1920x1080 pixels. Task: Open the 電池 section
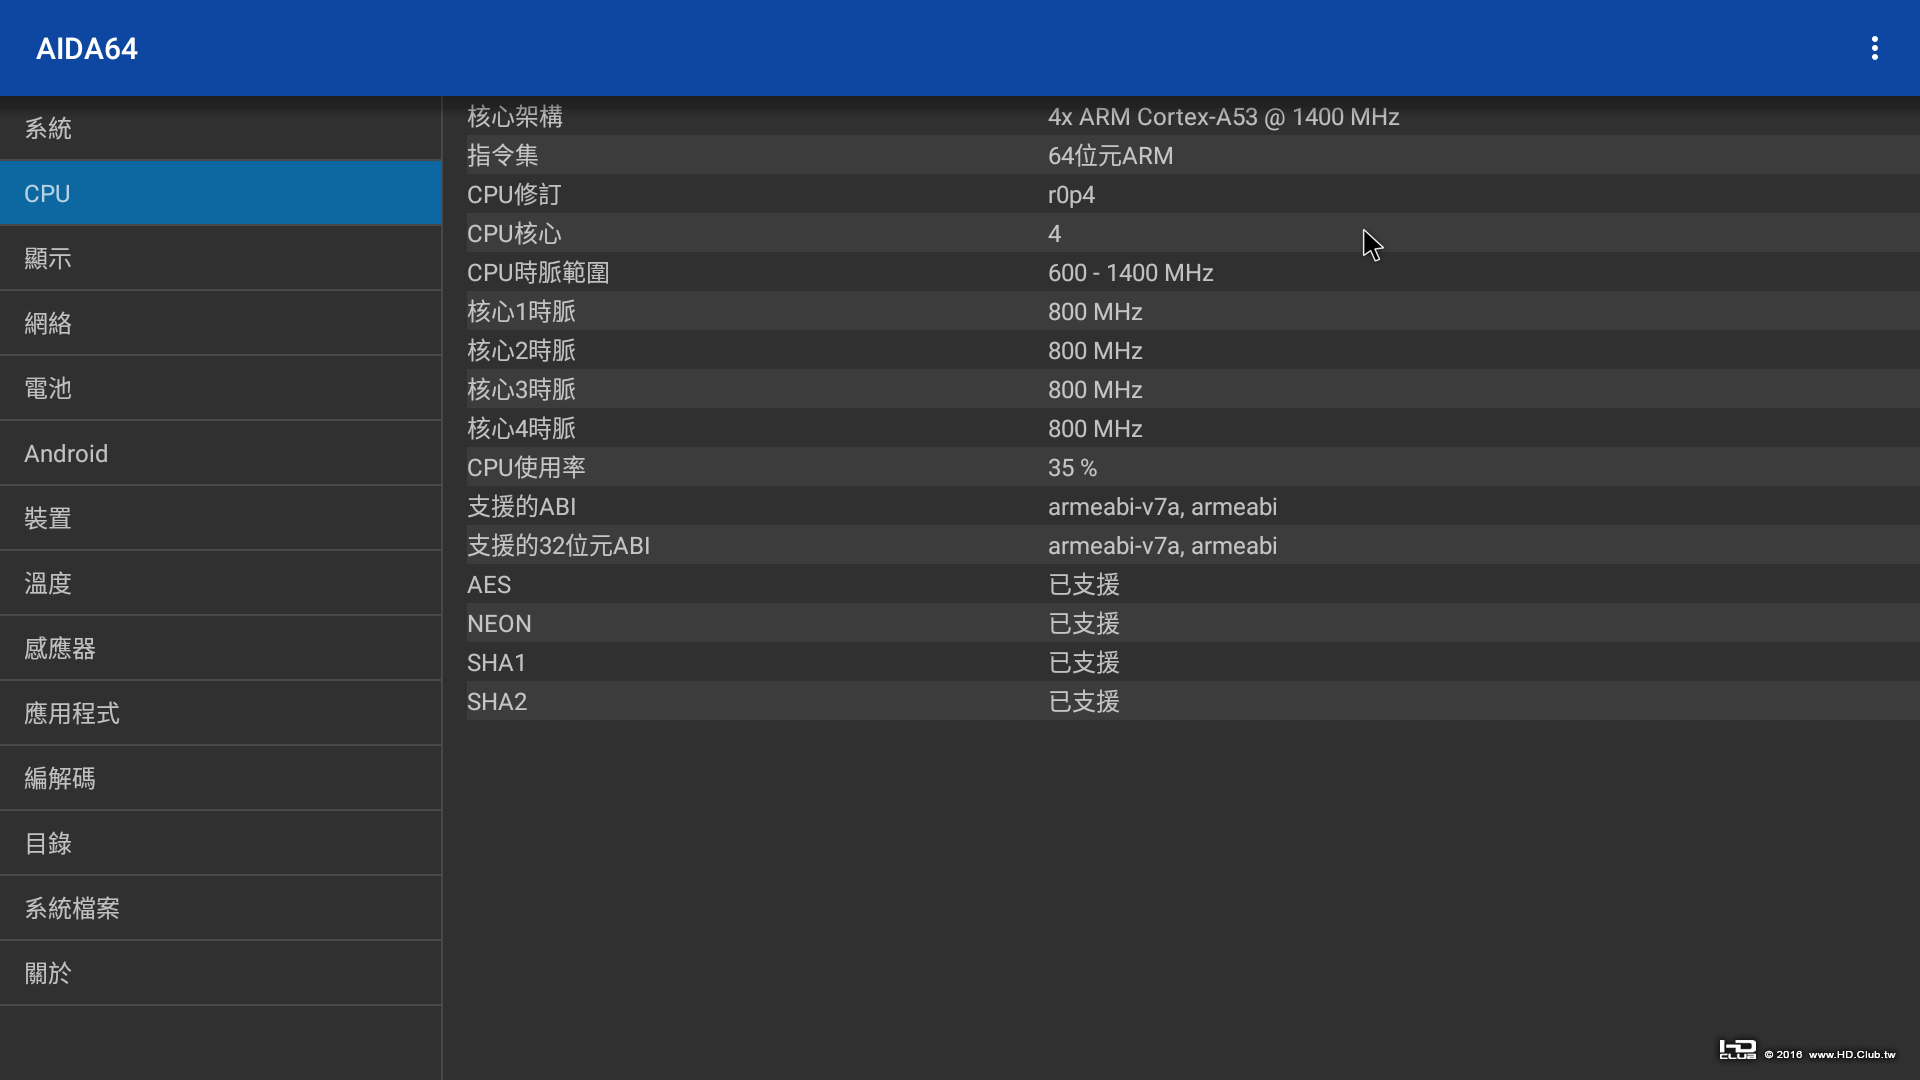click(x=220, y=389)
